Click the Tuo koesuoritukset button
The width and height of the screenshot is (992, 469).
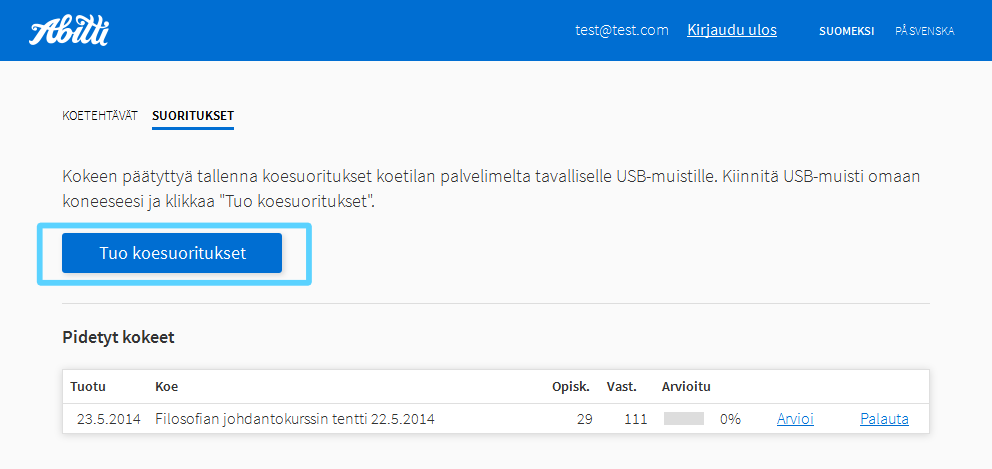click(172, 253)
